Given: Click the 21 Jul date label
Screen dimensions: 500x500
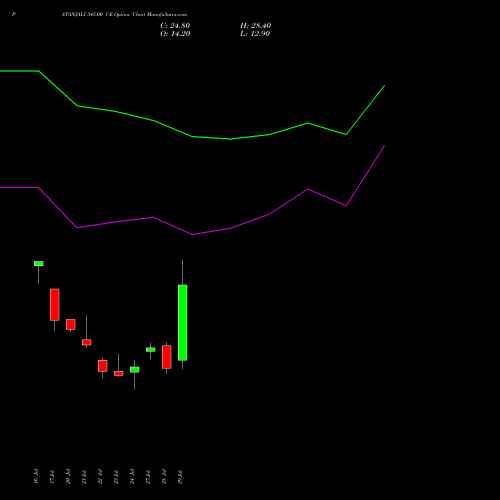Looking at the screenshot, I should [84, 476].
